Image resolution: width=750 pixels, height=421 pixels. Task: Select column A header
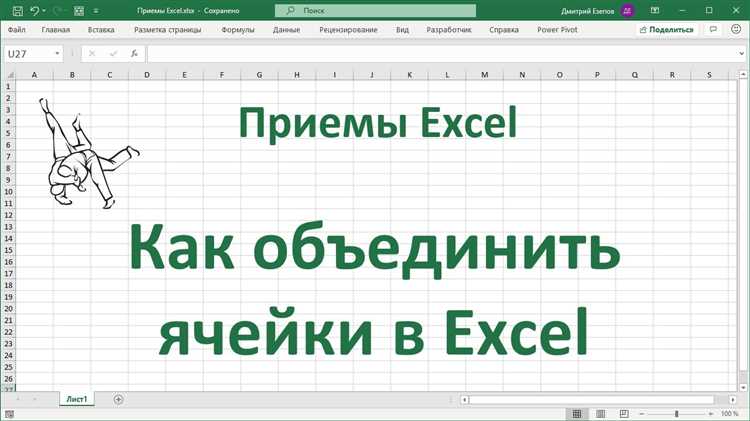(34, 75)
